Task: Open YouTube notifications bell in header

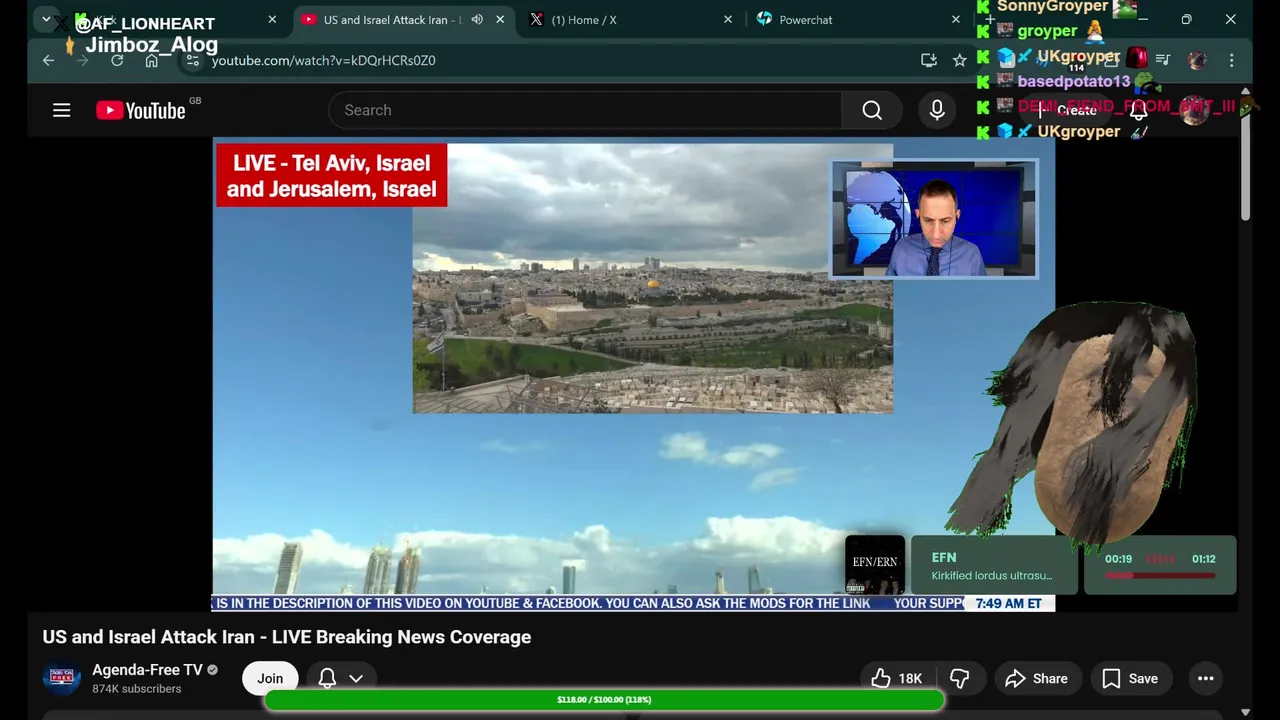Action: 1138,110
